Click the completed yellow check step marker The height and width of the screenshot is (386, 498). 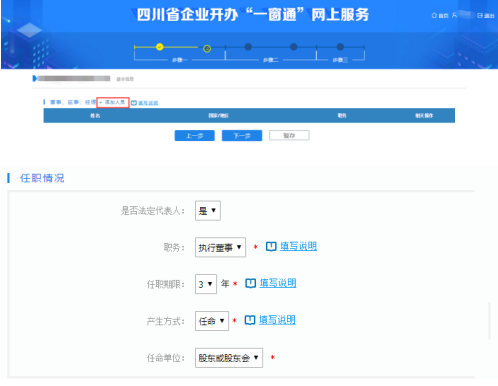click(x=160, y=47)
